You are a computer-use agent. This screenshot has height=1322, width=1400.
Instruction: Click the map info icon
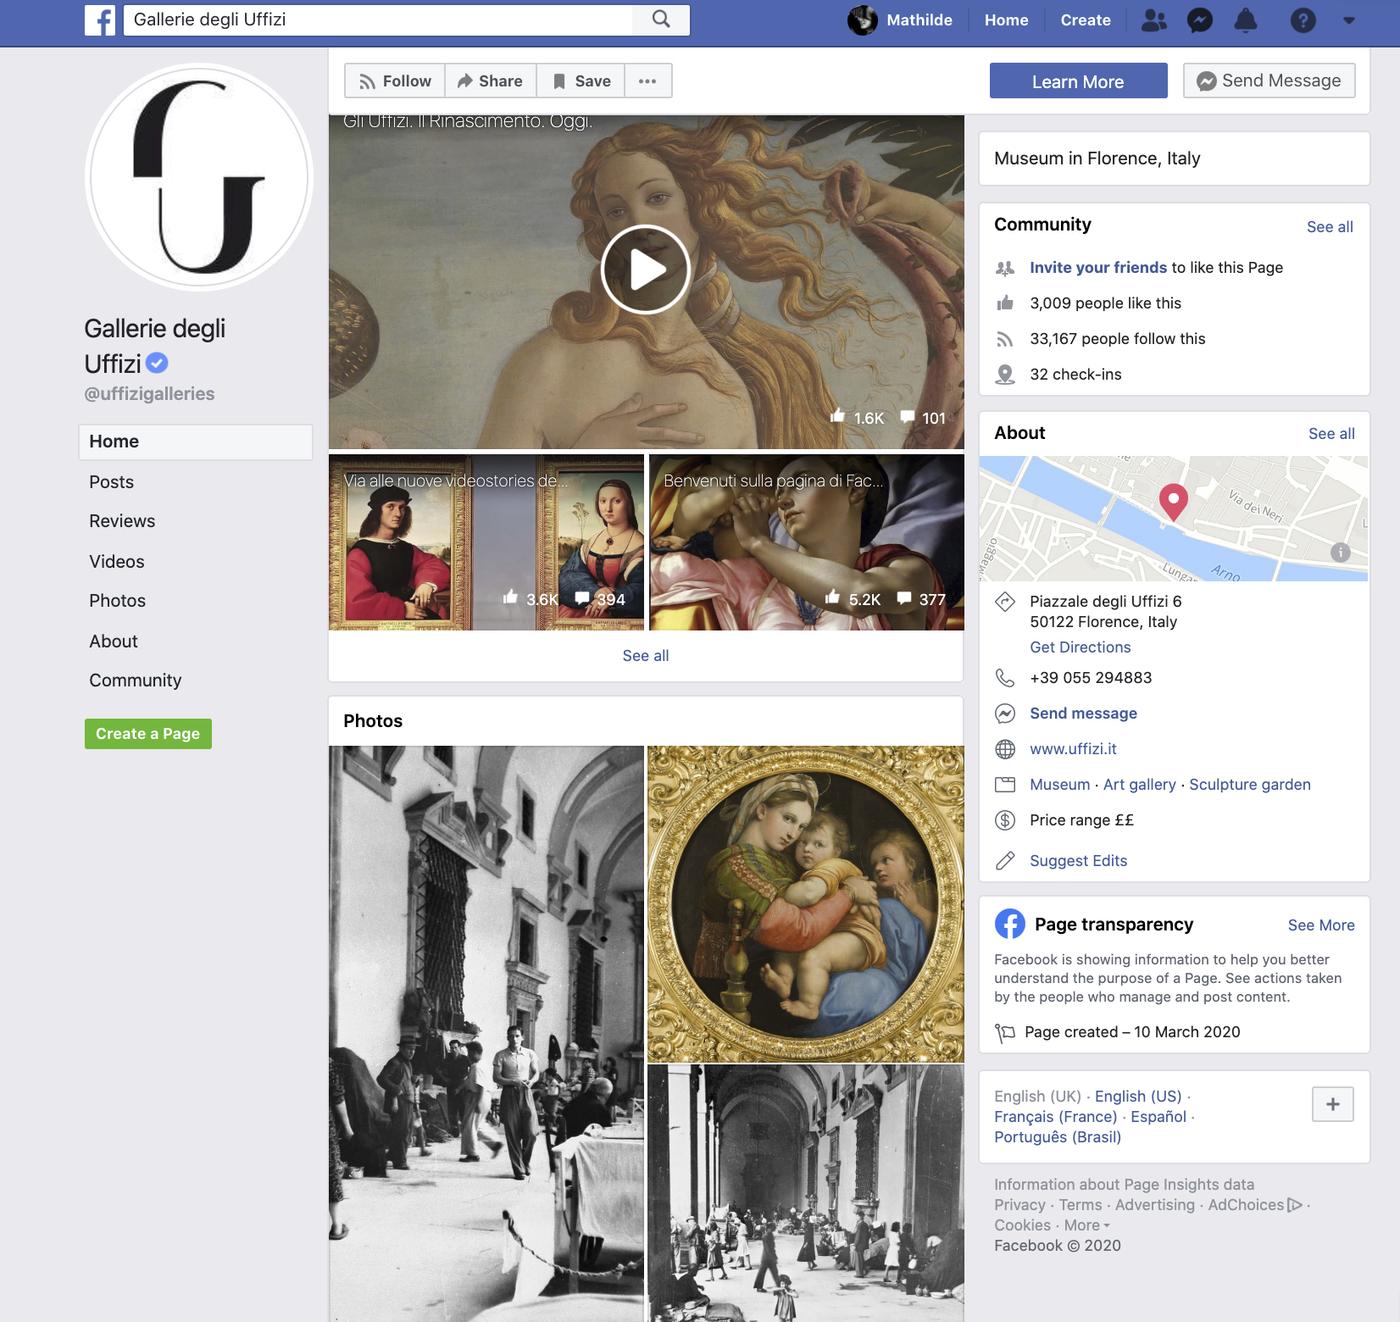pos(1341,552)
